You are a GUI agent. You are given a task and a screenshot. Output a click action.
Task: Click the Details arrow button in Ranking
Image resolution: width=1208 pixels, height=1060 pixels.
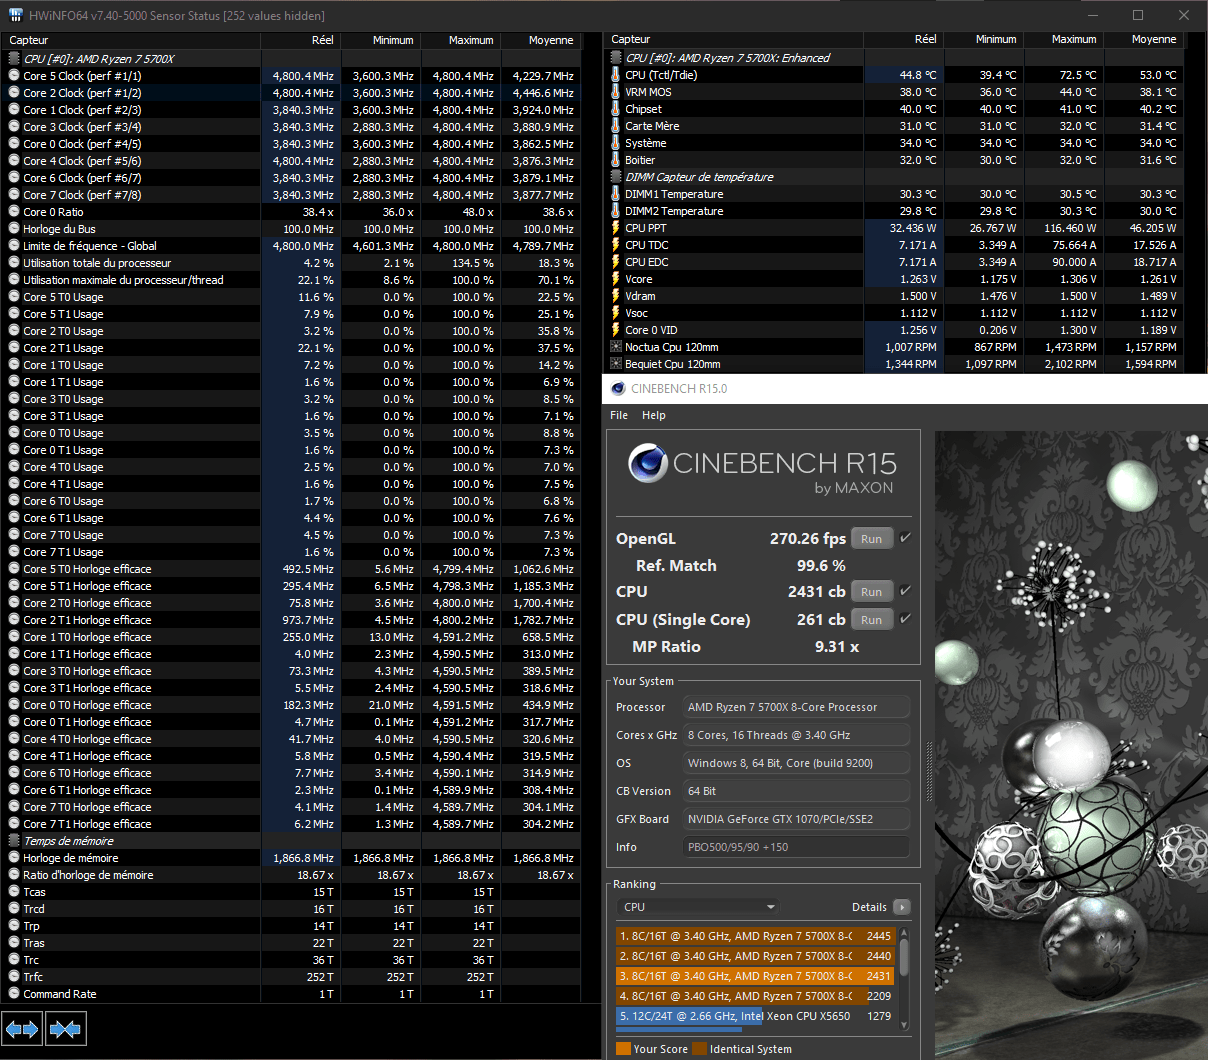point(902,907)
